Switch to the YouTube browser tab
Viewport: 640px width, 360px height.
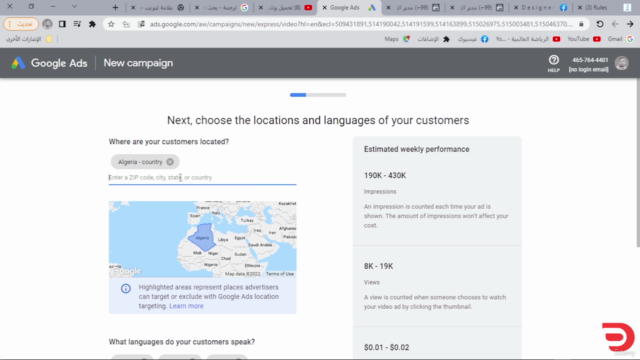287,7
